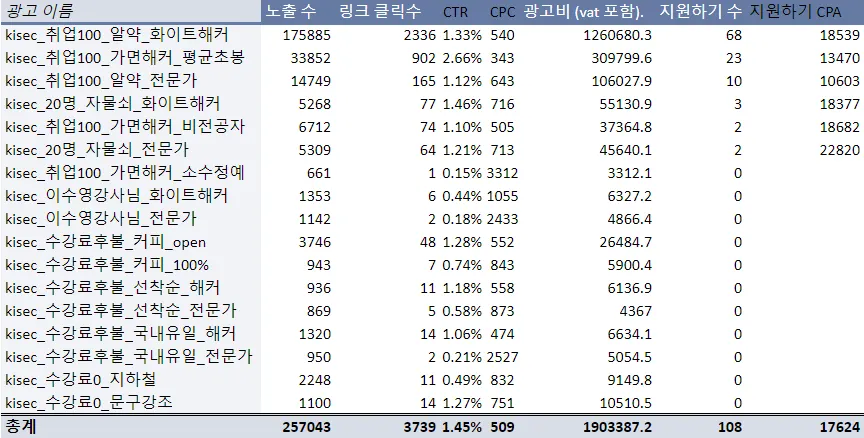864x438 pixels.
Task: Click the 총계 total row label
Action: [20, 426]
